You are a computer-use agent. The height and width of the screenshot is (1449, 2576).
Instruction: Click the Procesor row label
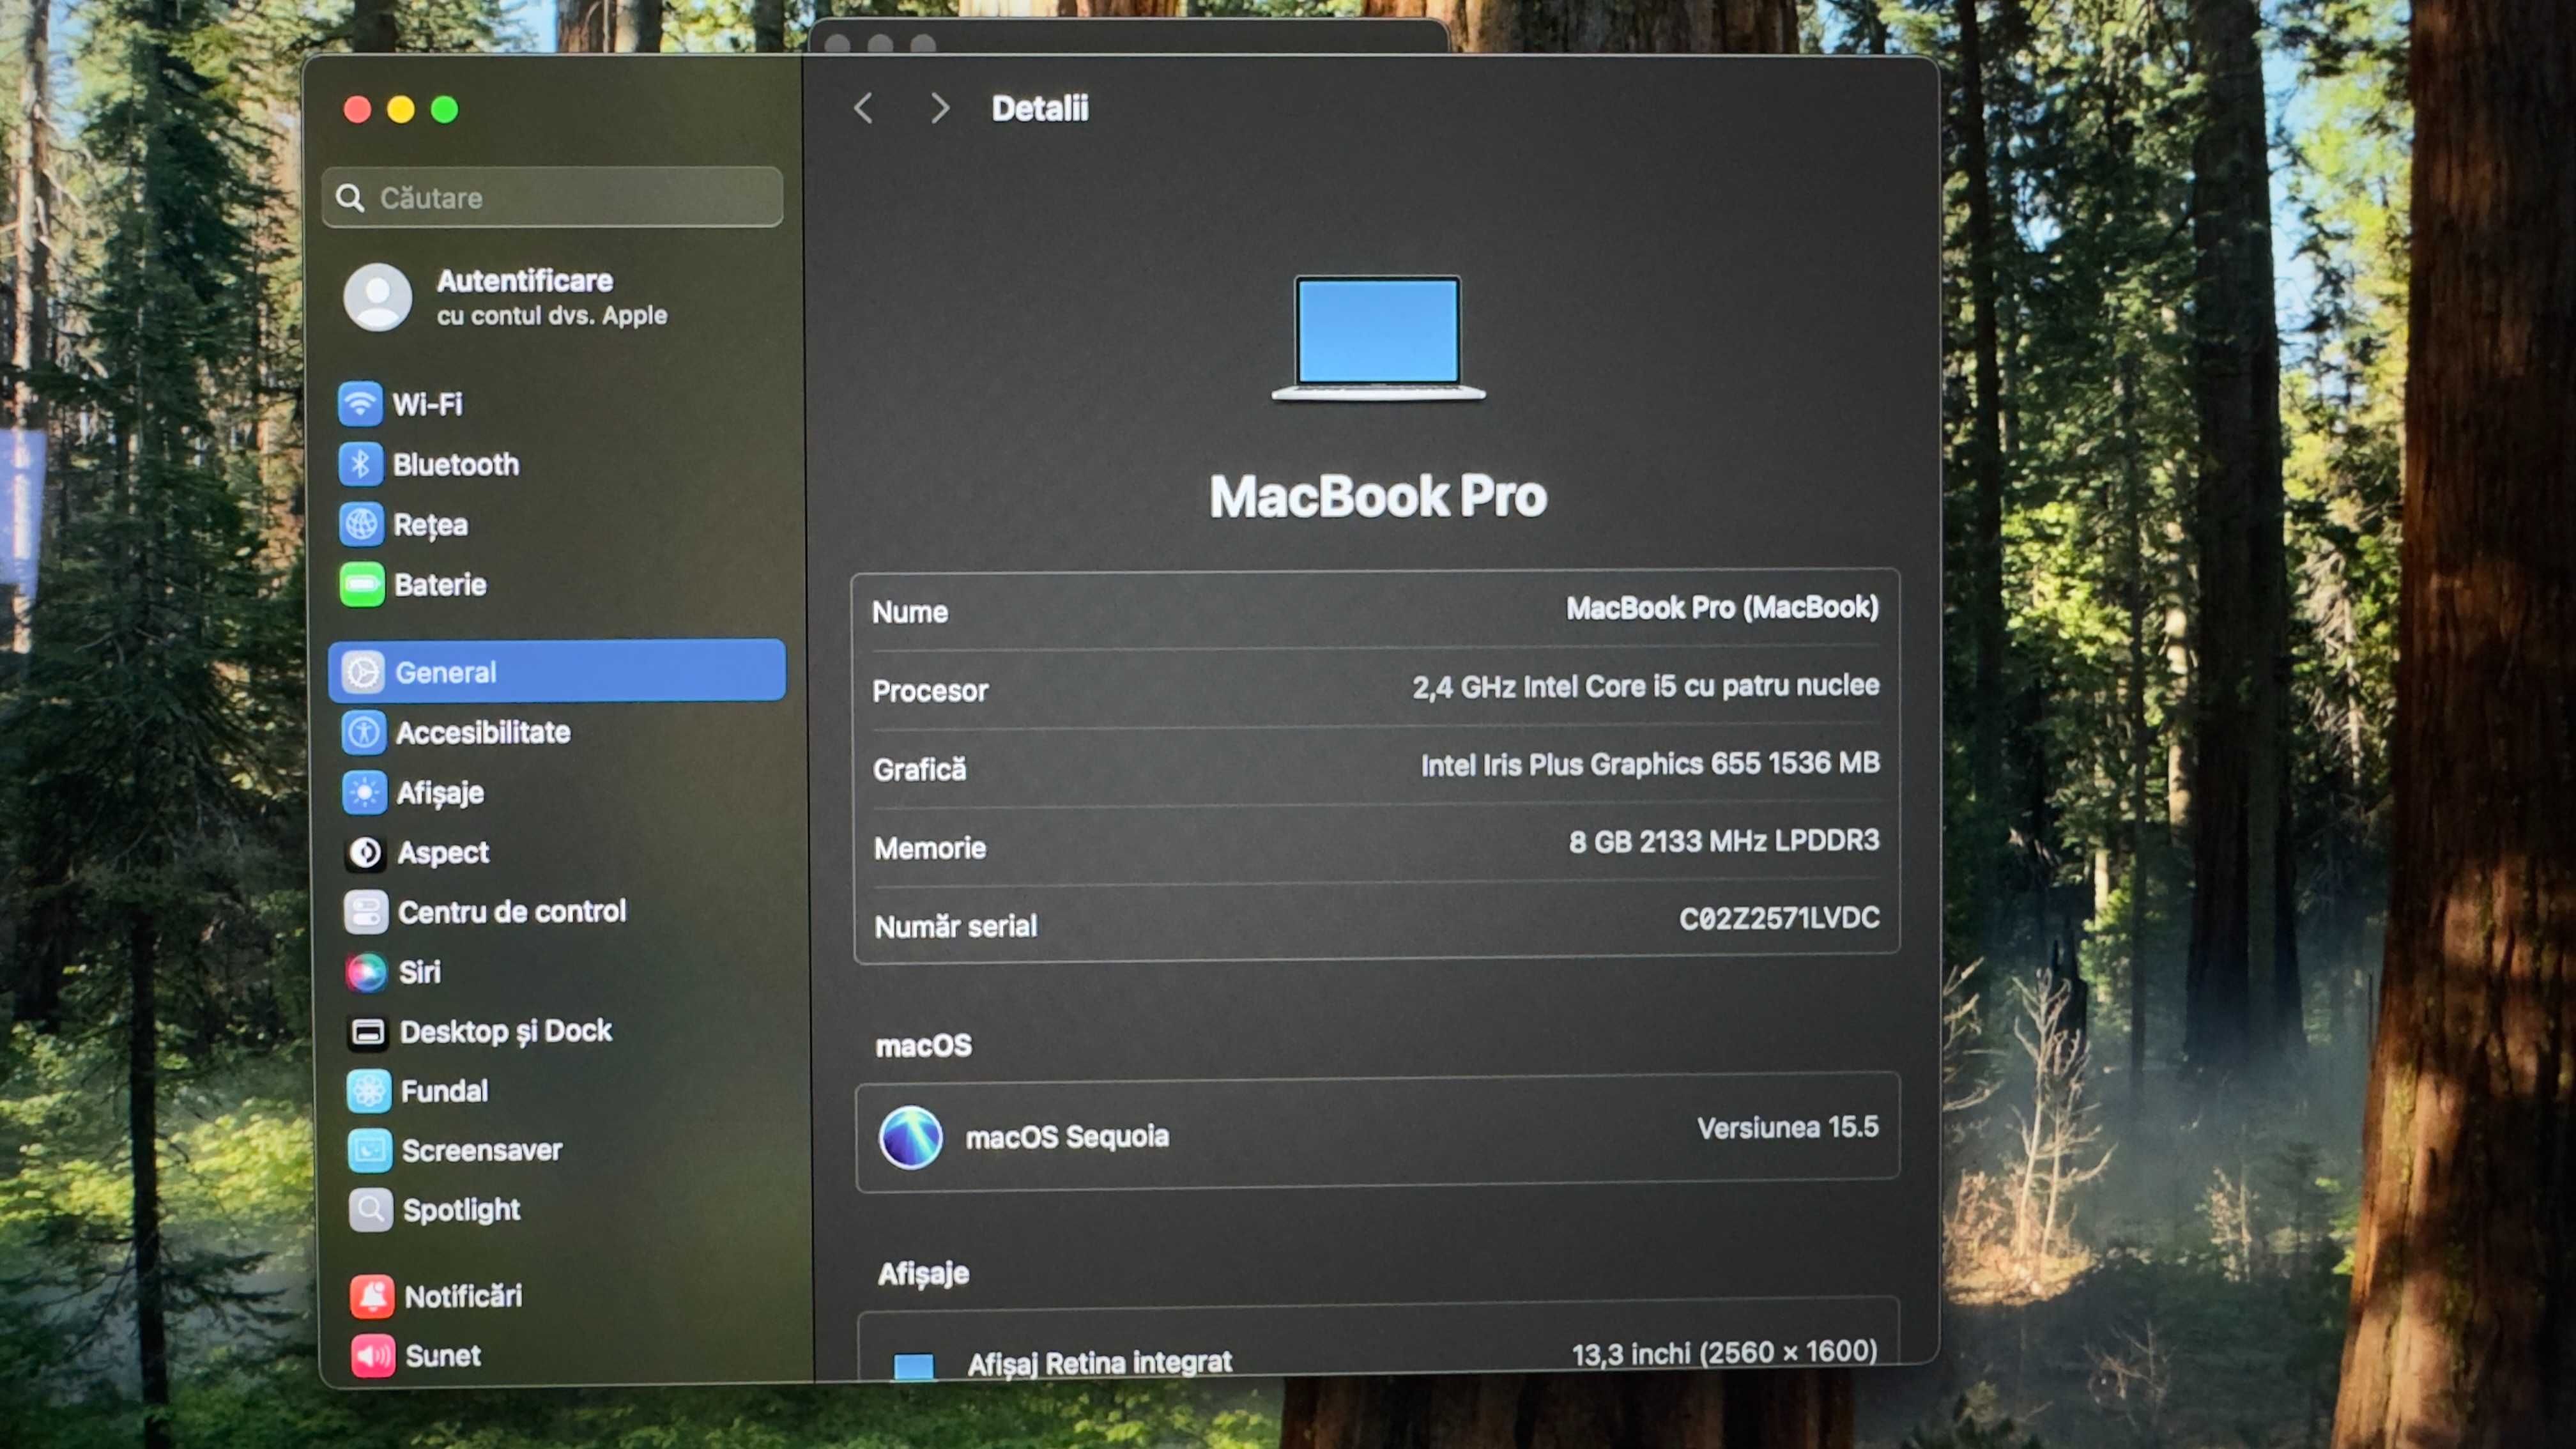point(930,691)
